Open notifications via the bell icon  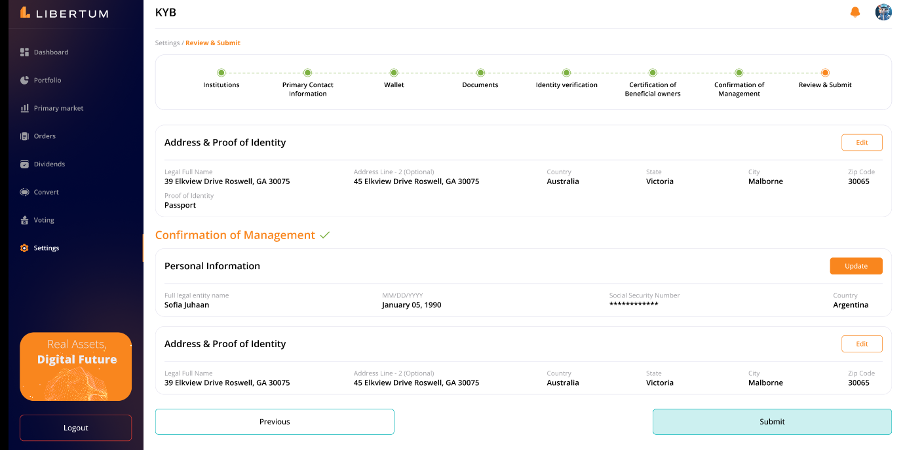(x=855, y=12)
